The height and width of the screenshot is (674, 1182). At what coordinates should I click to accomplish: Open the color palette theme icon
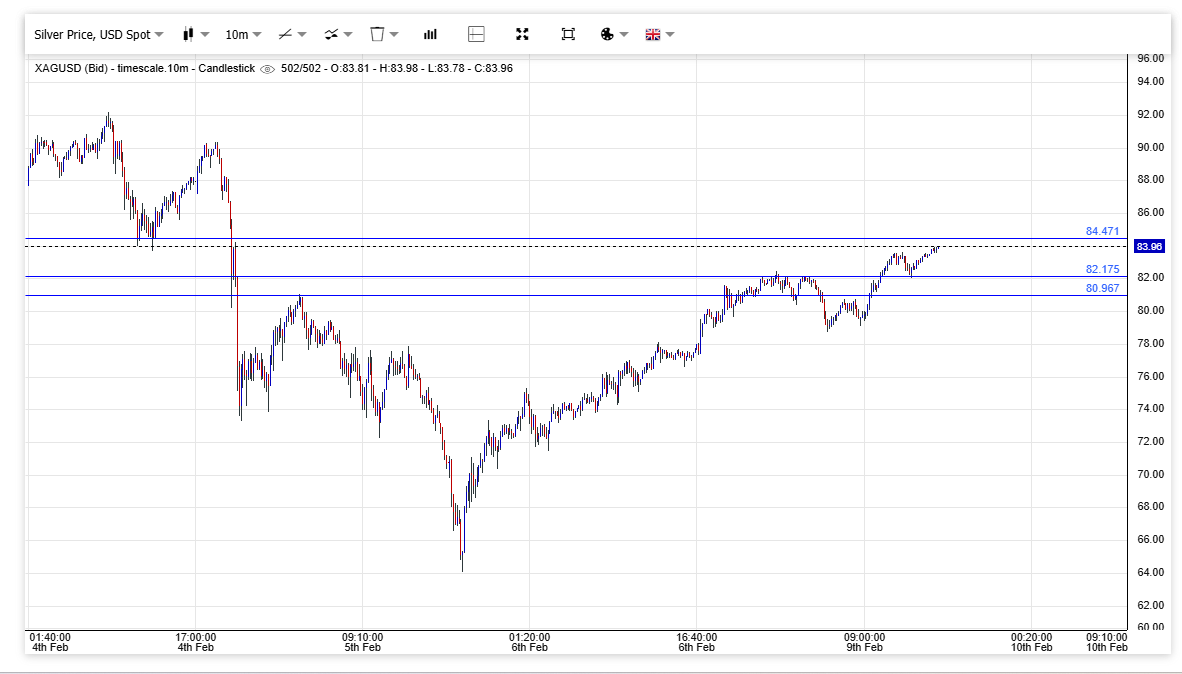(x=612, y=34)
